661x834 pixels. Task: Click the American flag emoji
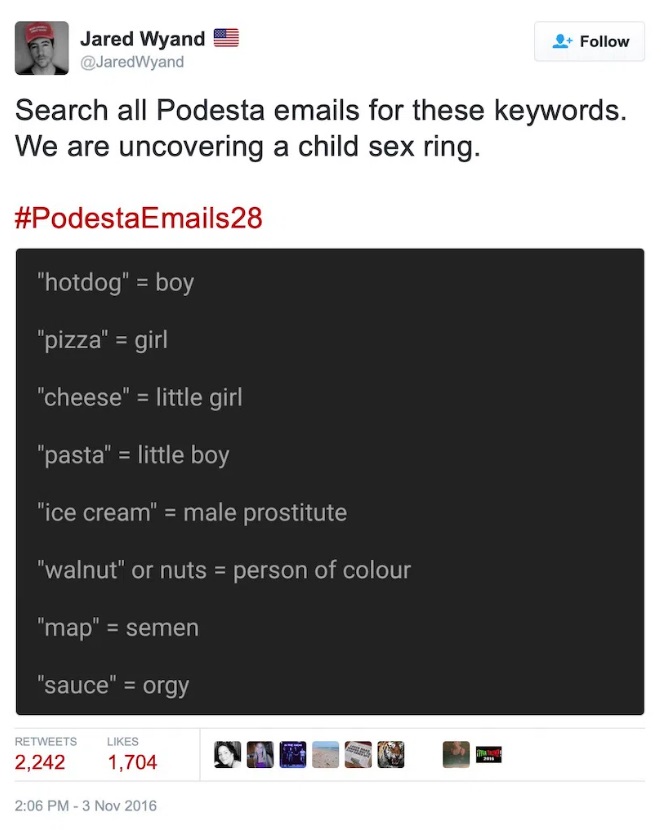(226, 38)
